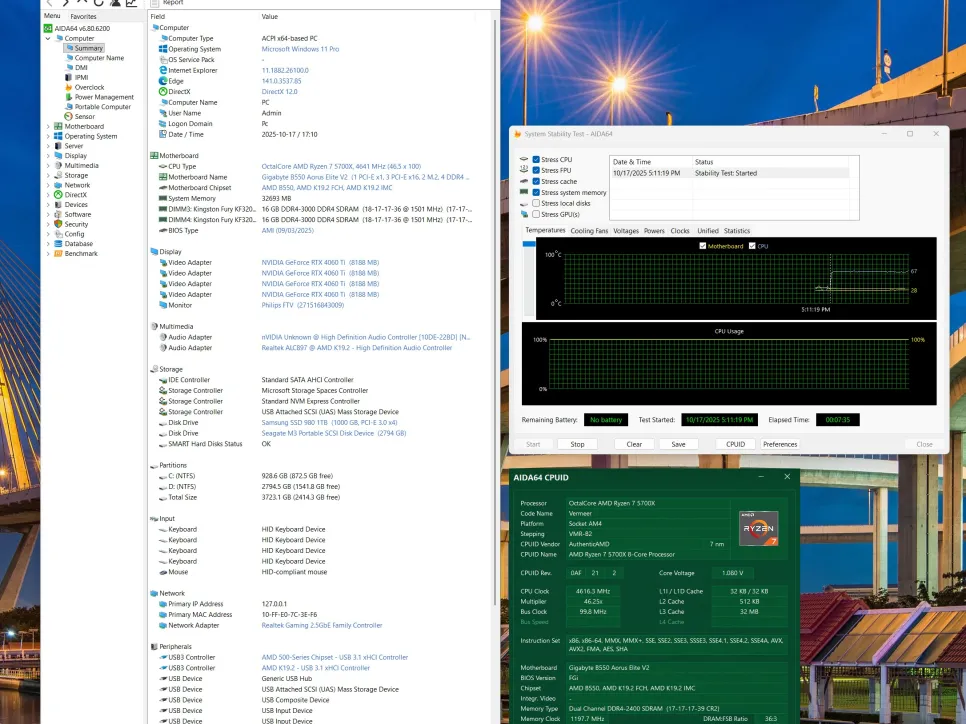Open the Favorites tab

[83, 17]
